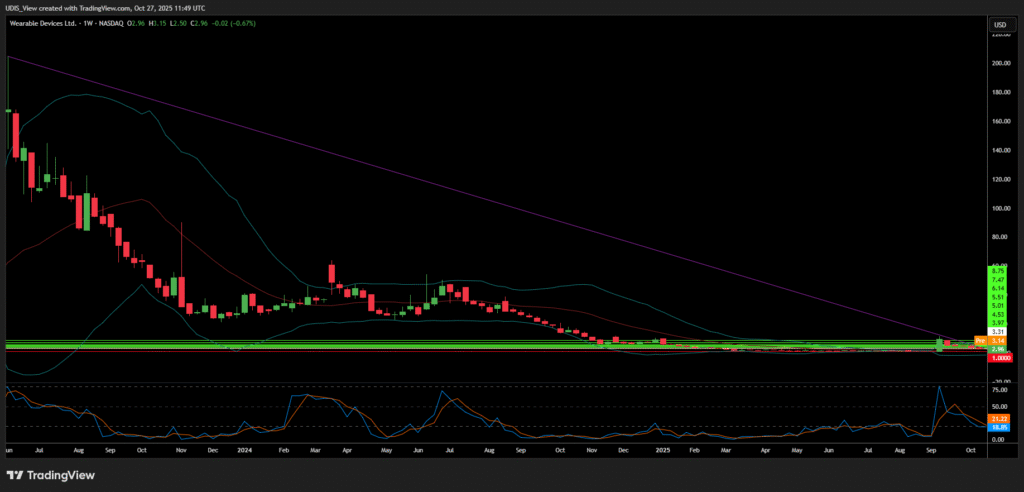The height and width of the screenshot is (492, 1024).
Task: Click the white 3.31 price tag
Action: click(x=997, y=331)
